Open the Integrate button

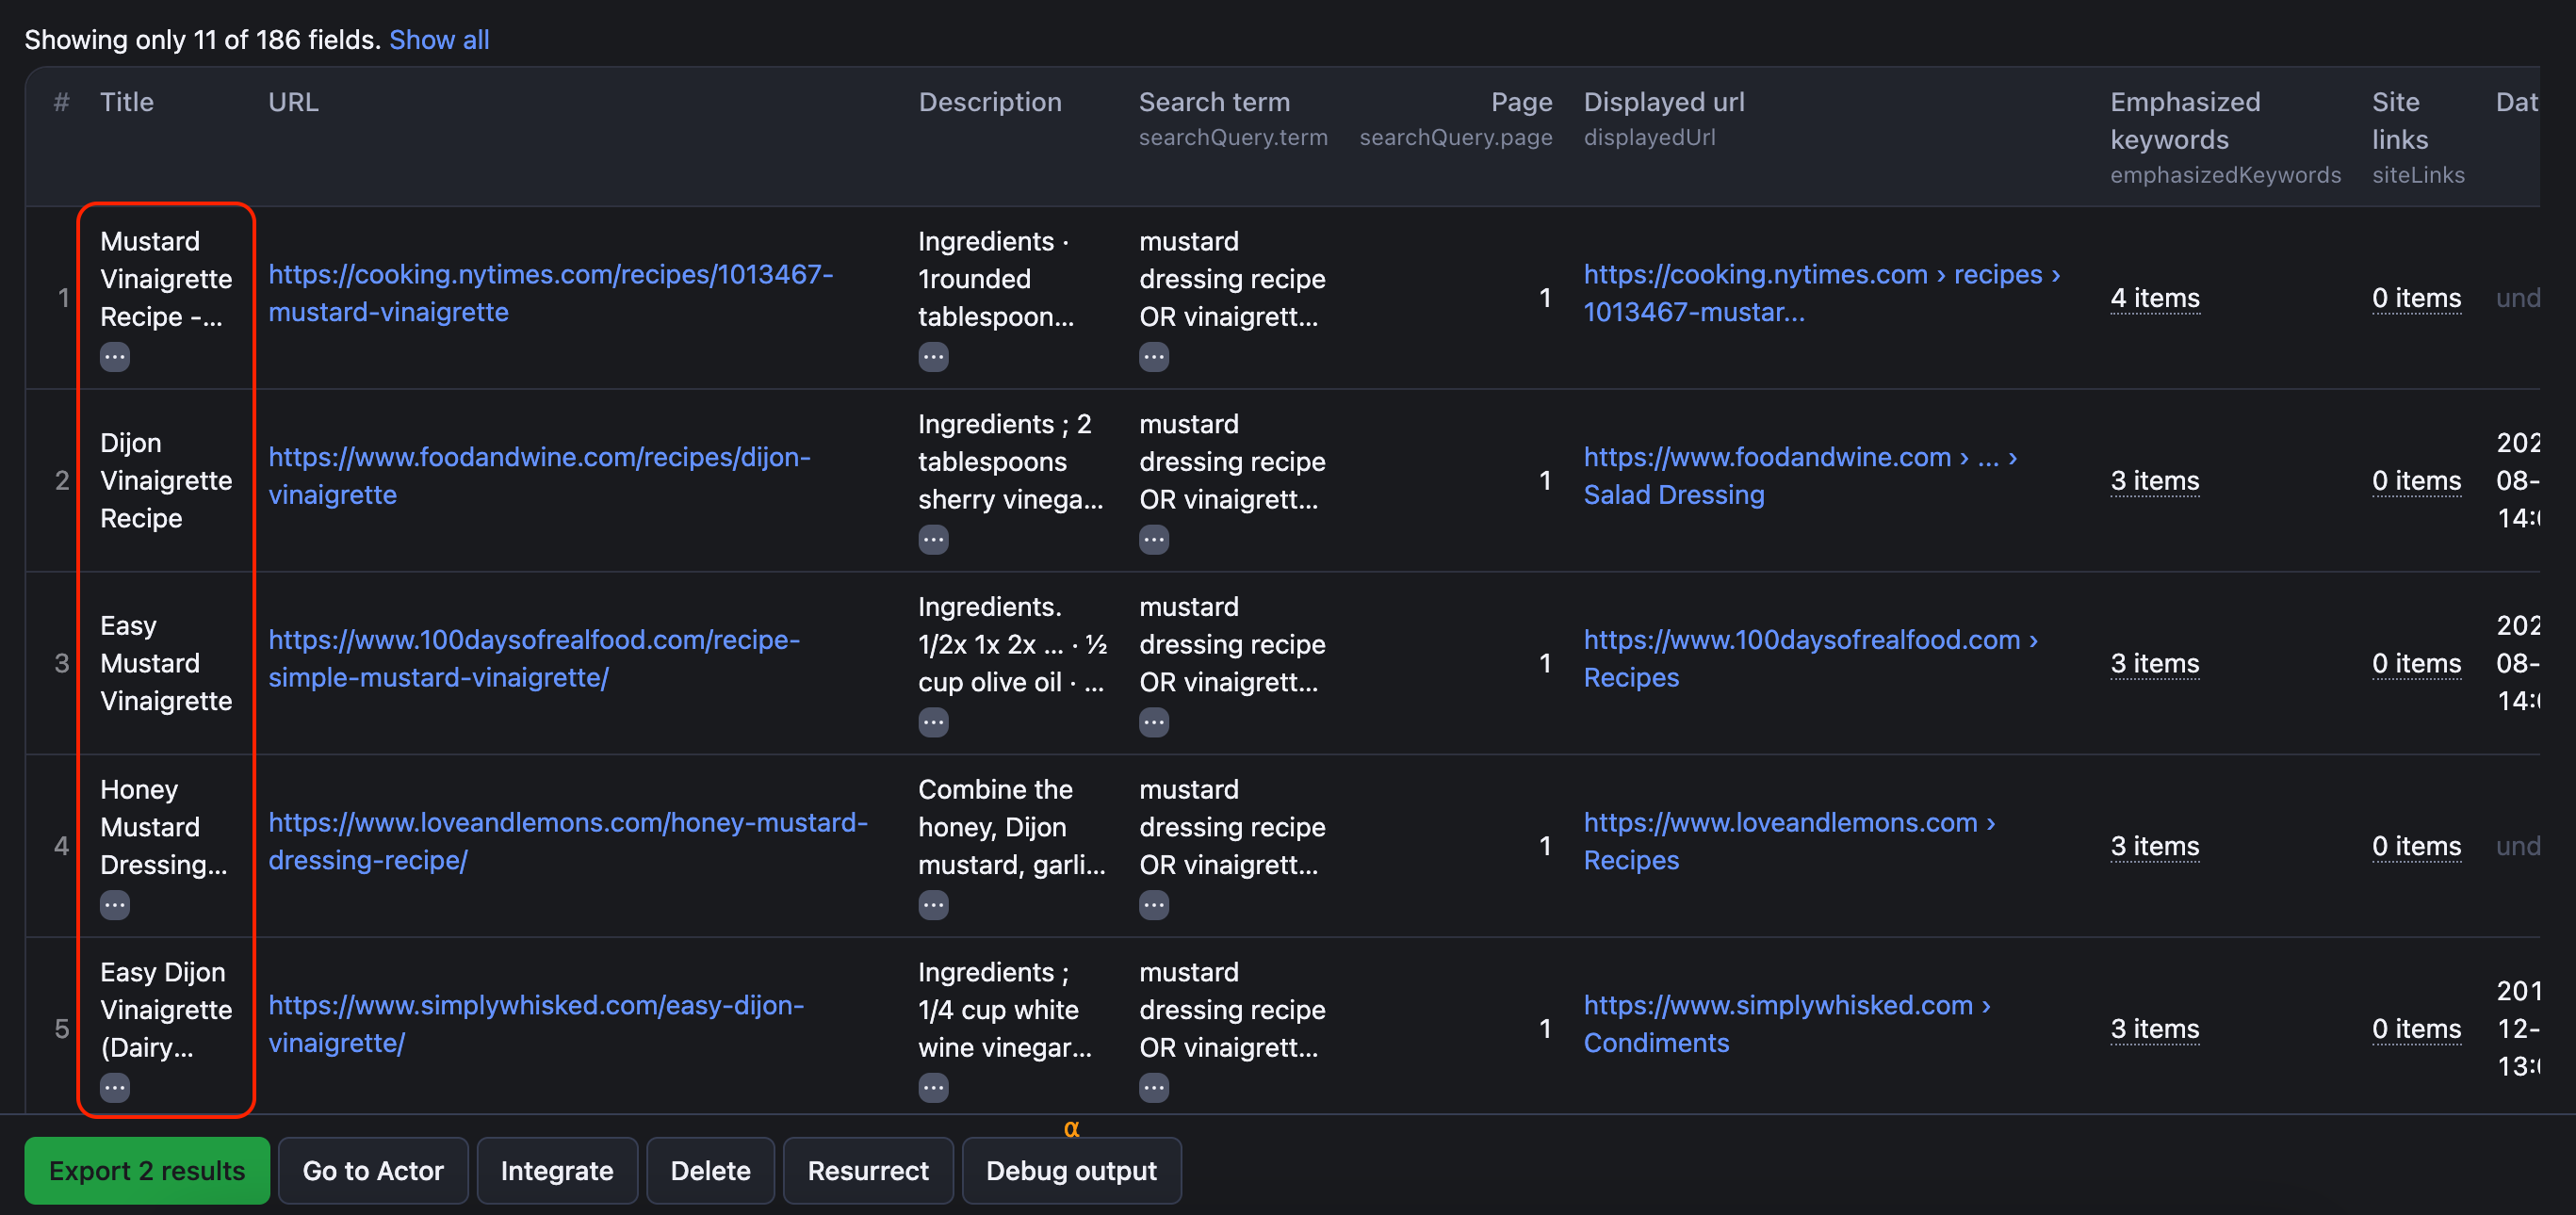[x=557, y=1170]
